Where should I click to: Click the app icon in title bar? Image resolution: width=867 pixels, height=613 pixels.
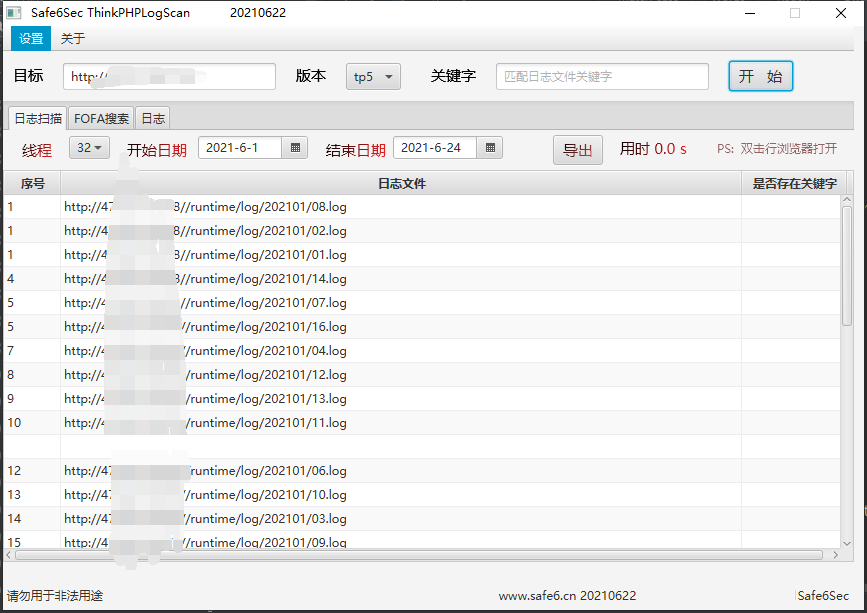point(13,13)
